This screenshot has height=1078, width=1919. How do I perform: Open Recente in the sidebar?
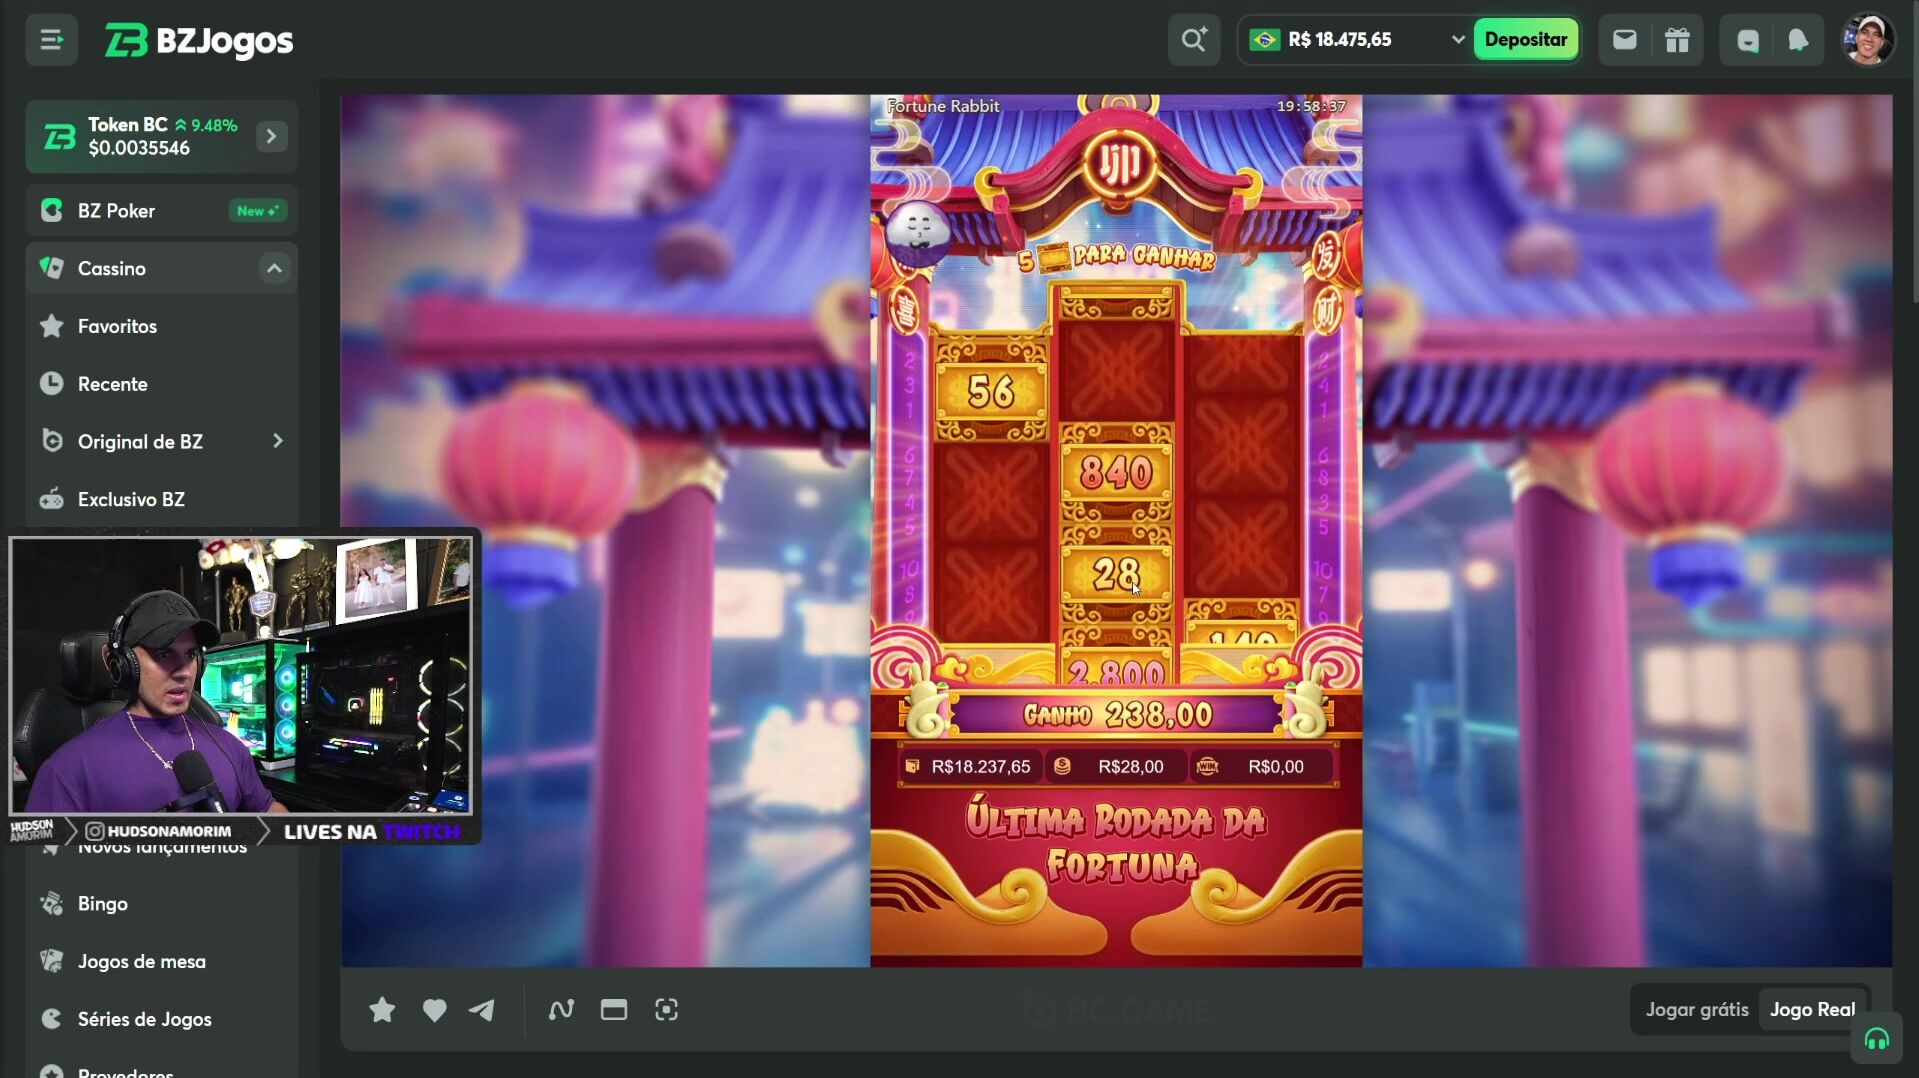[x=162, y=384]
